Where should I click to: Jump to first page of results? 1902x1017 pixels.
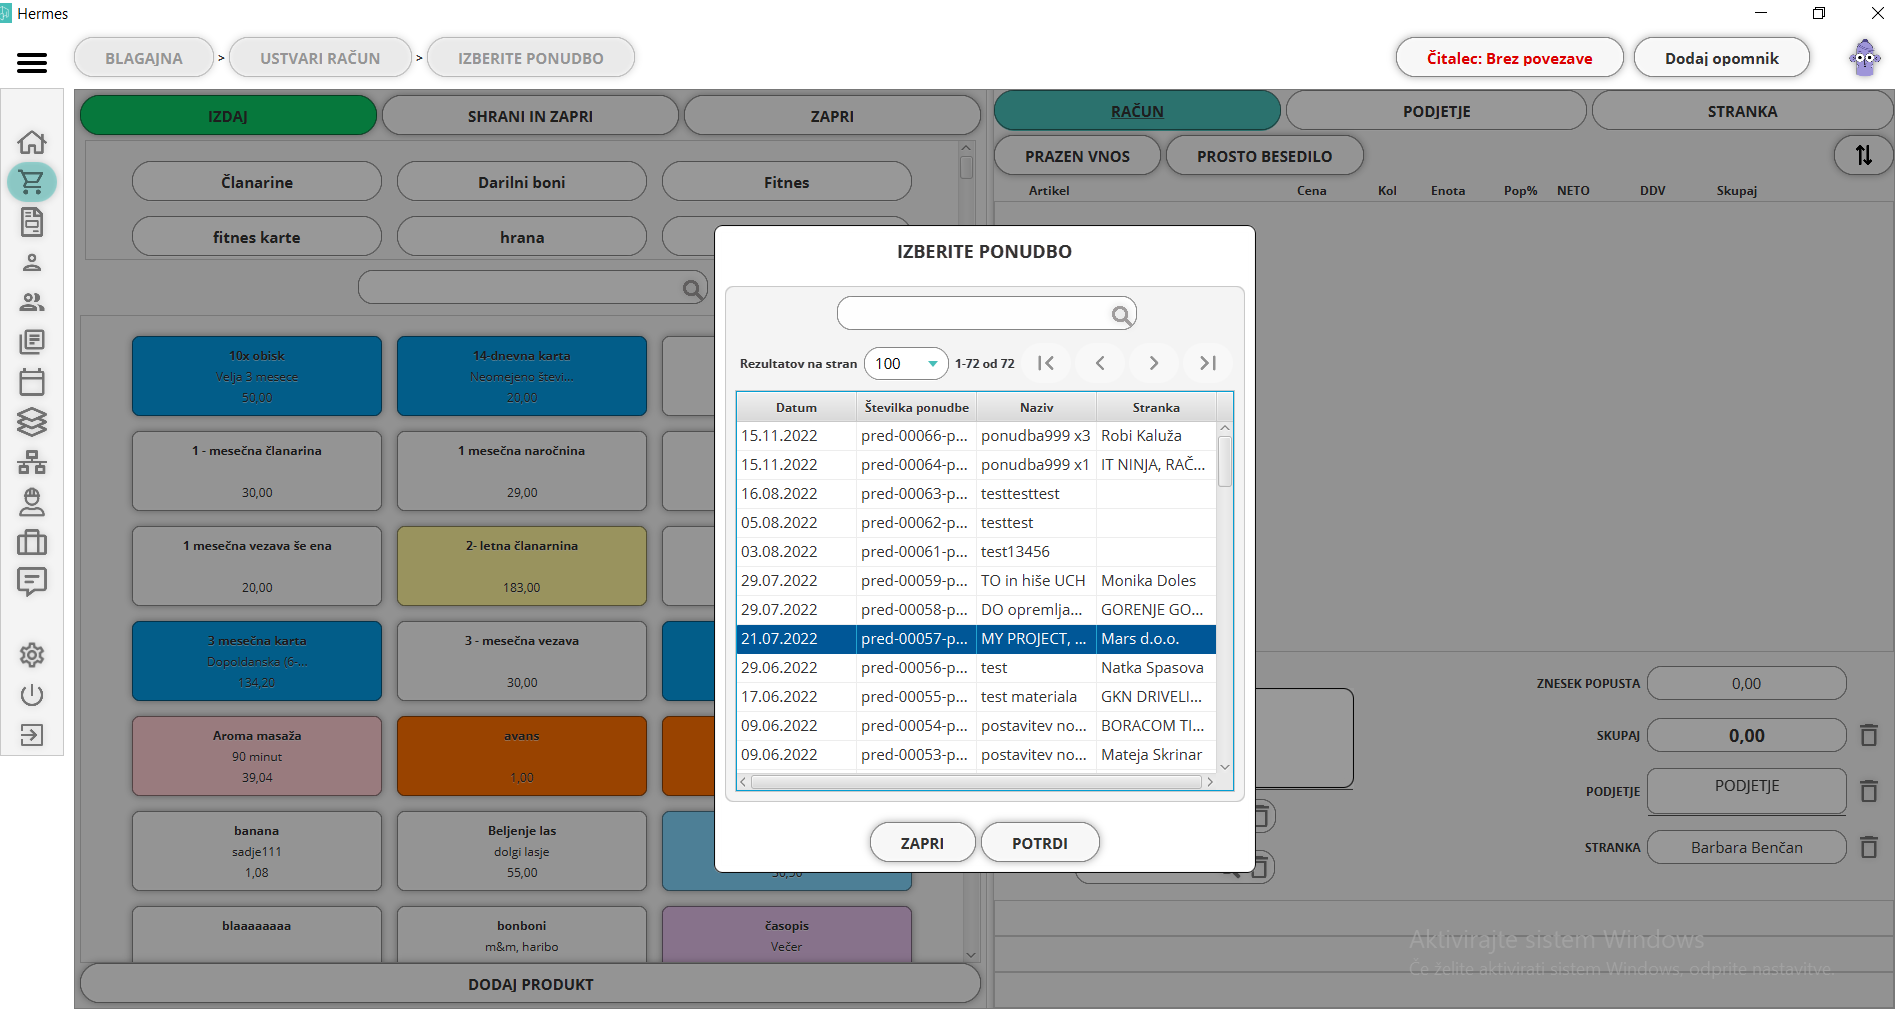coord(1046,363)
